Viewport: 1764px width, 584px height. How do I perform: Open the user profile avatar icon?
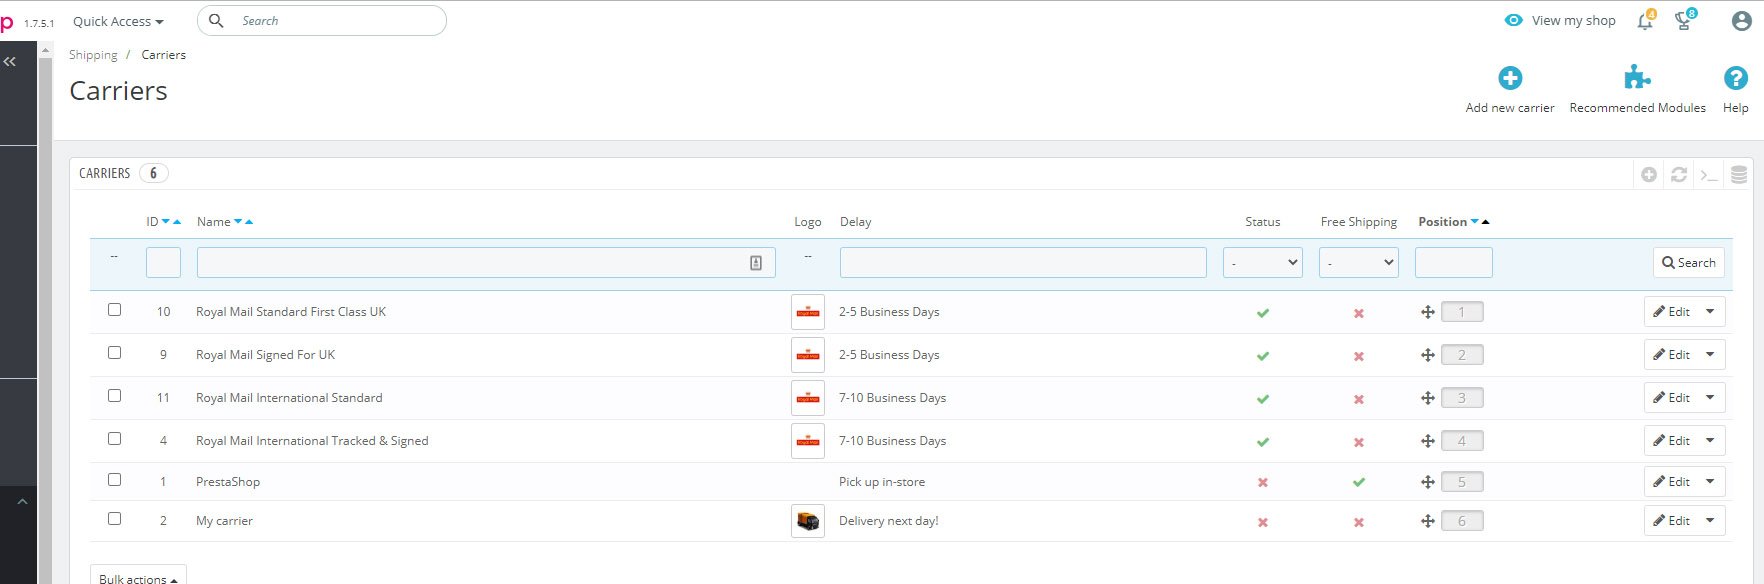(1741, 21)
